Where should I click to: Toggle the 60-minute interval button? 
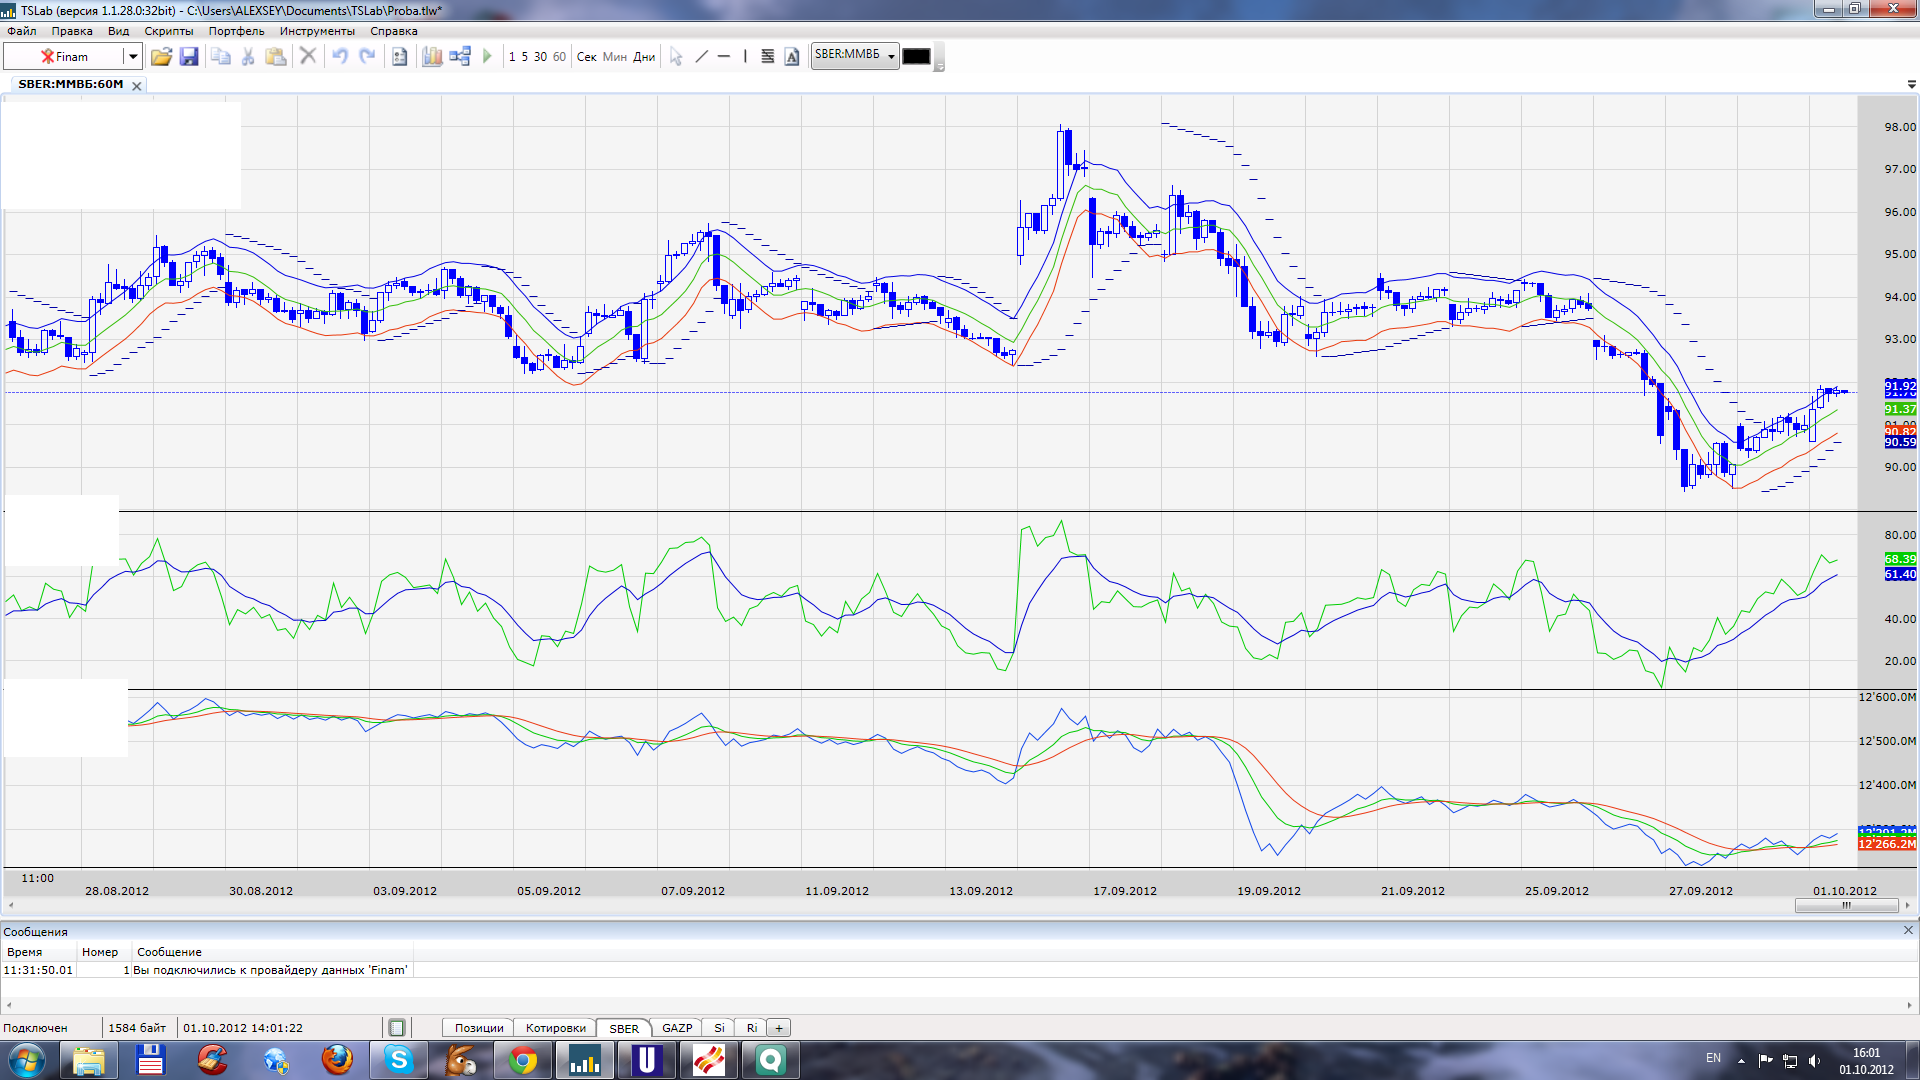click(559, 57)
